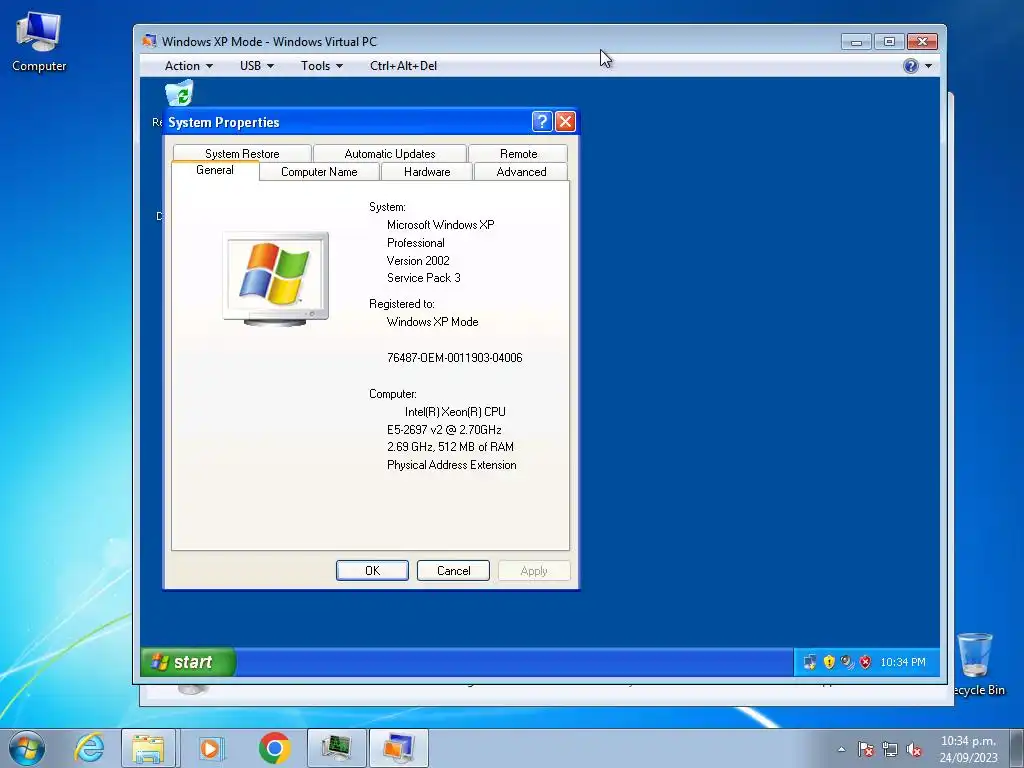Minimize the Windows Virtual PC window
The image size is (1024, 768).
(x=856, y=42)
